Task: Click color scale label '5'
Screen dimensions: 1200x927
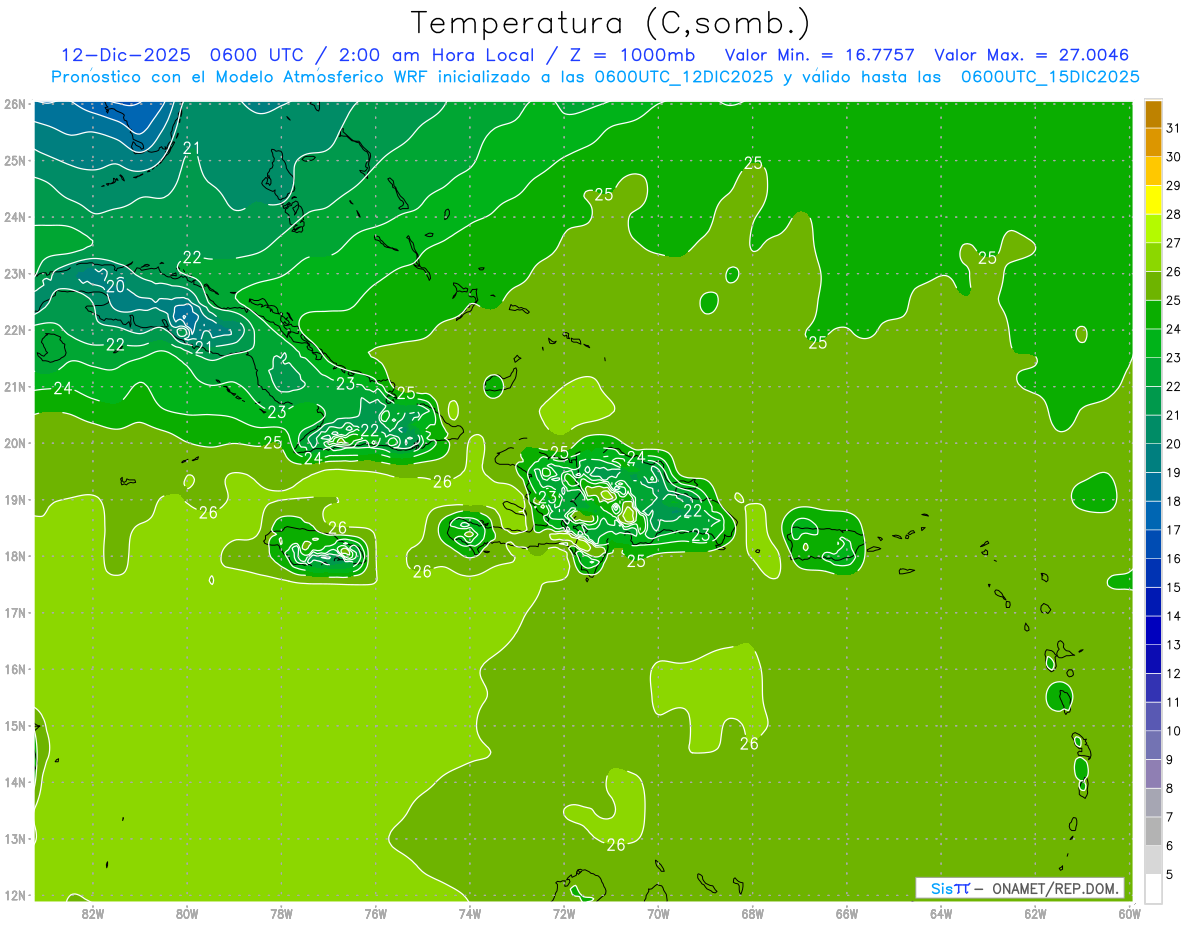Action: tap(1170, 875)
